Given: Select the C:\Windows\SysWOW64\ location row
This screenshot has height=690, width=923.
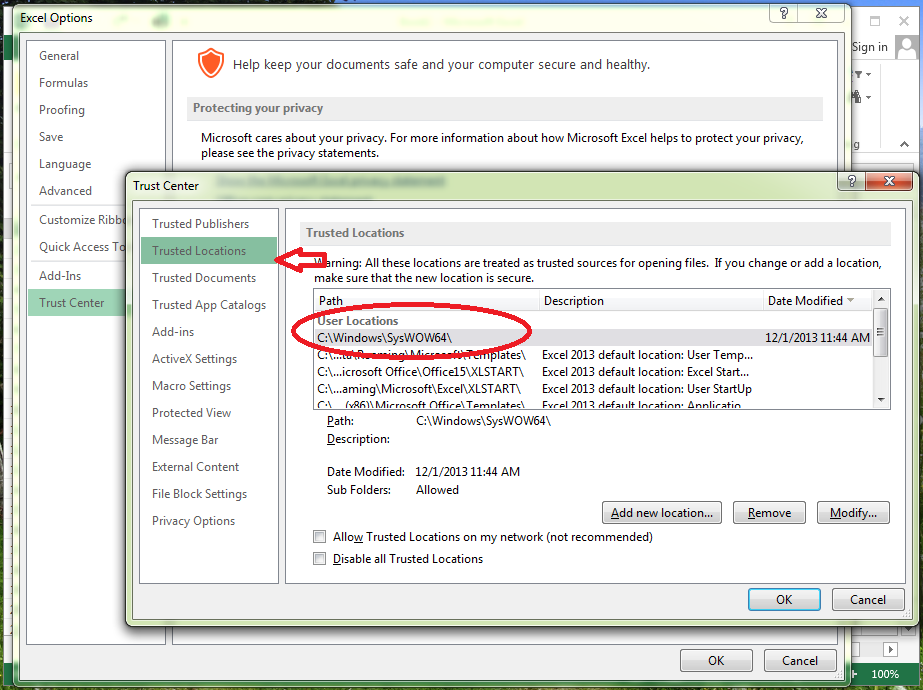Looking at the screenshot, I should (593, 338).
